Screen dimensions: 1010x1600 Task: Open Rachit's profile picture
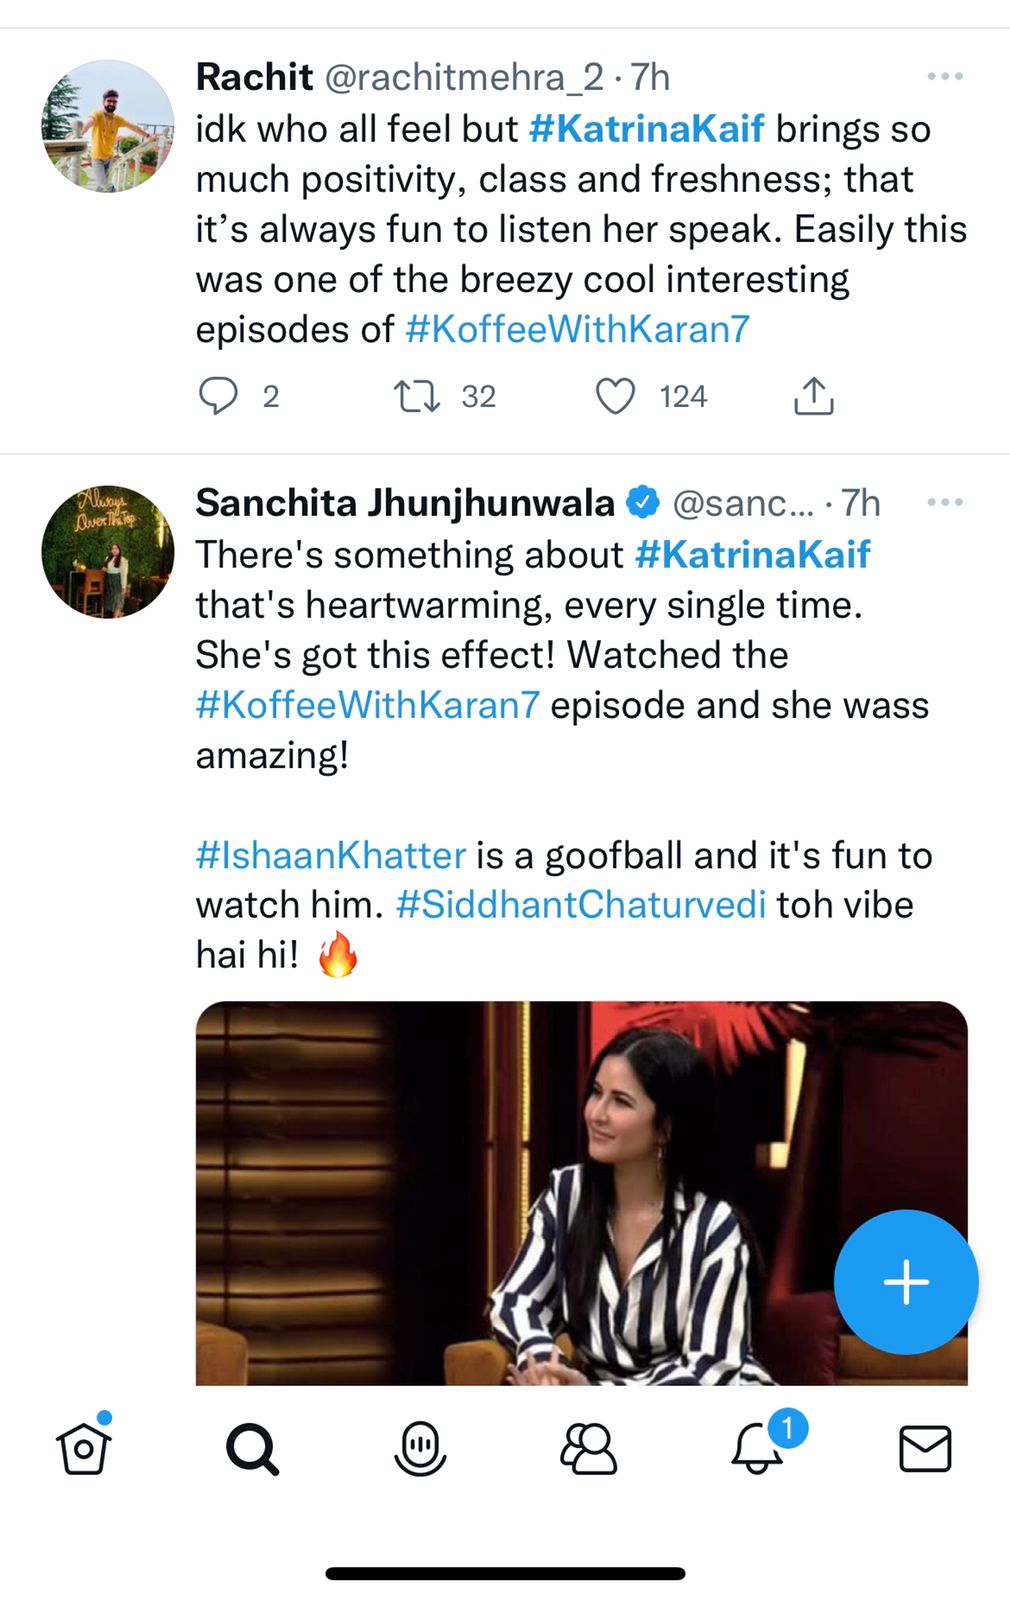(108, 126)
